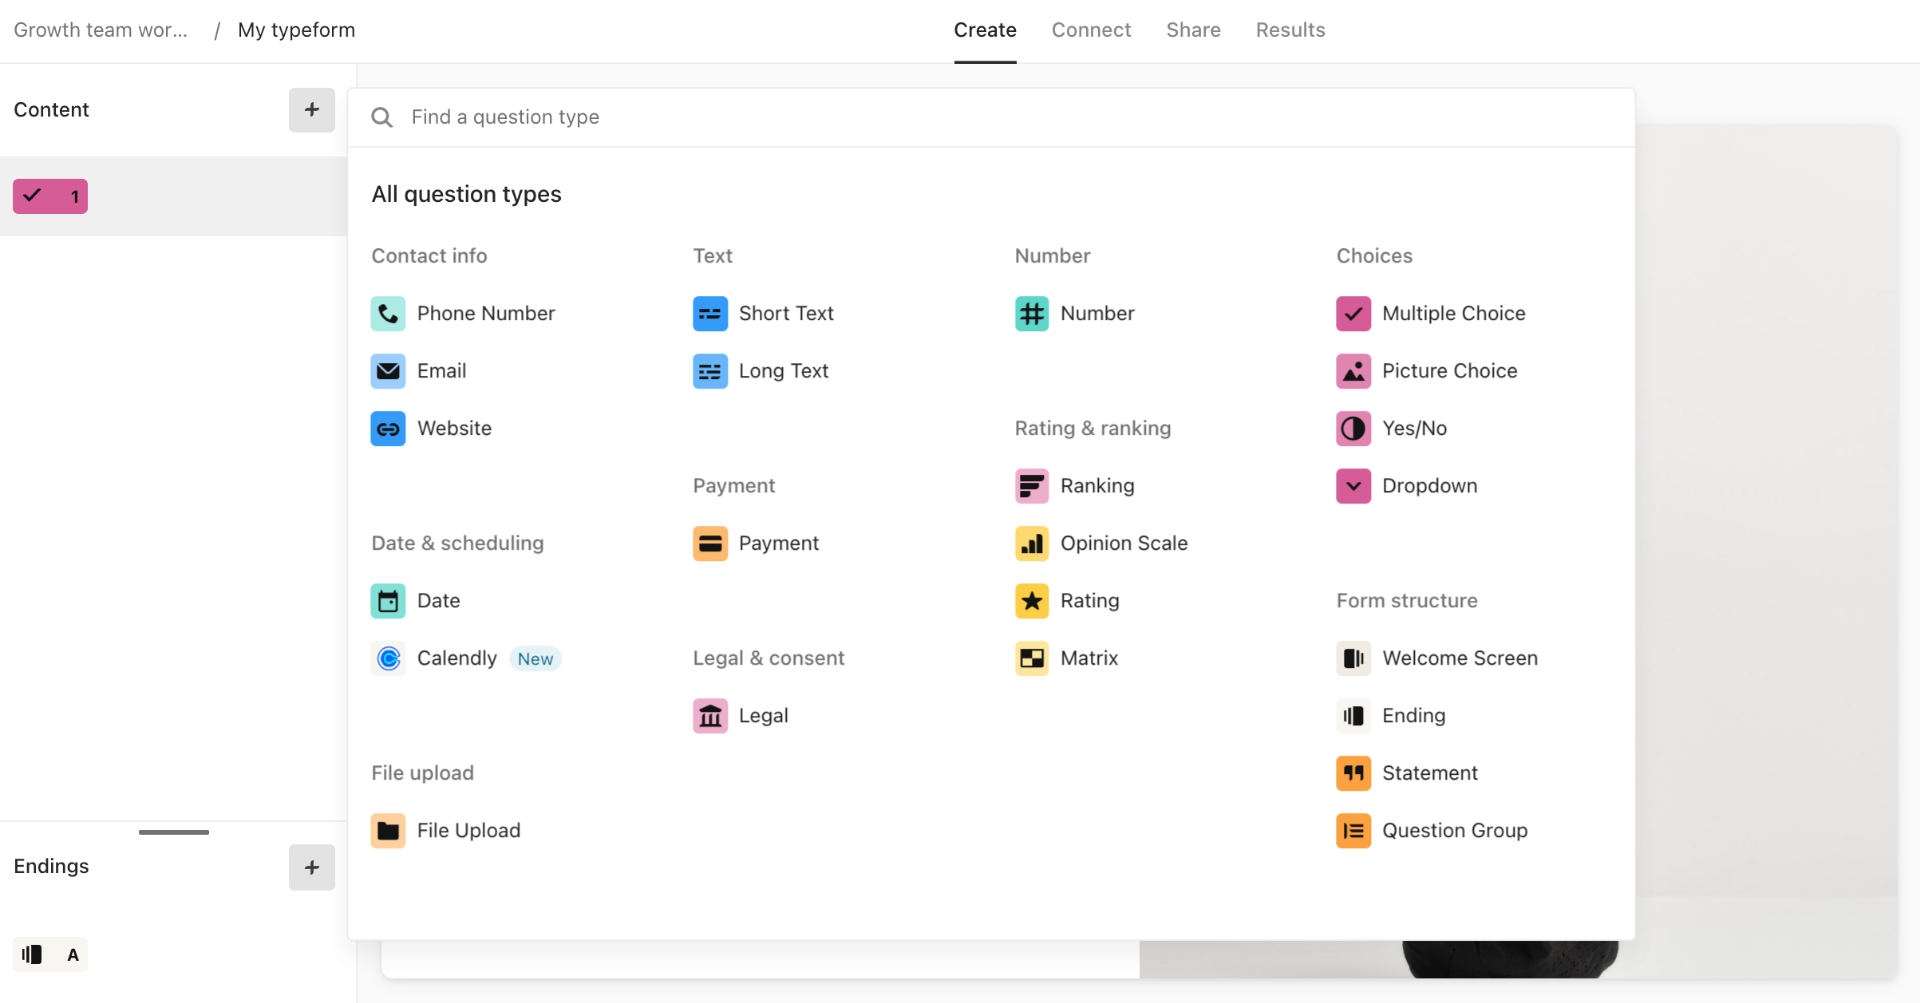Viewport: 1920px width, 1003px height.
Task: Choose the Rating star icon
Action: [1031, 601]
